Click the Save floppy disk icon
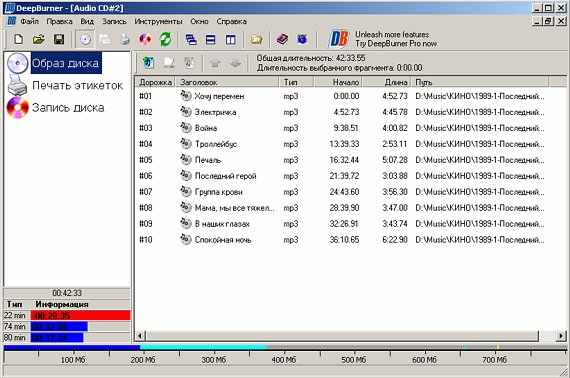The image size is (570, 378). point(59,39)
